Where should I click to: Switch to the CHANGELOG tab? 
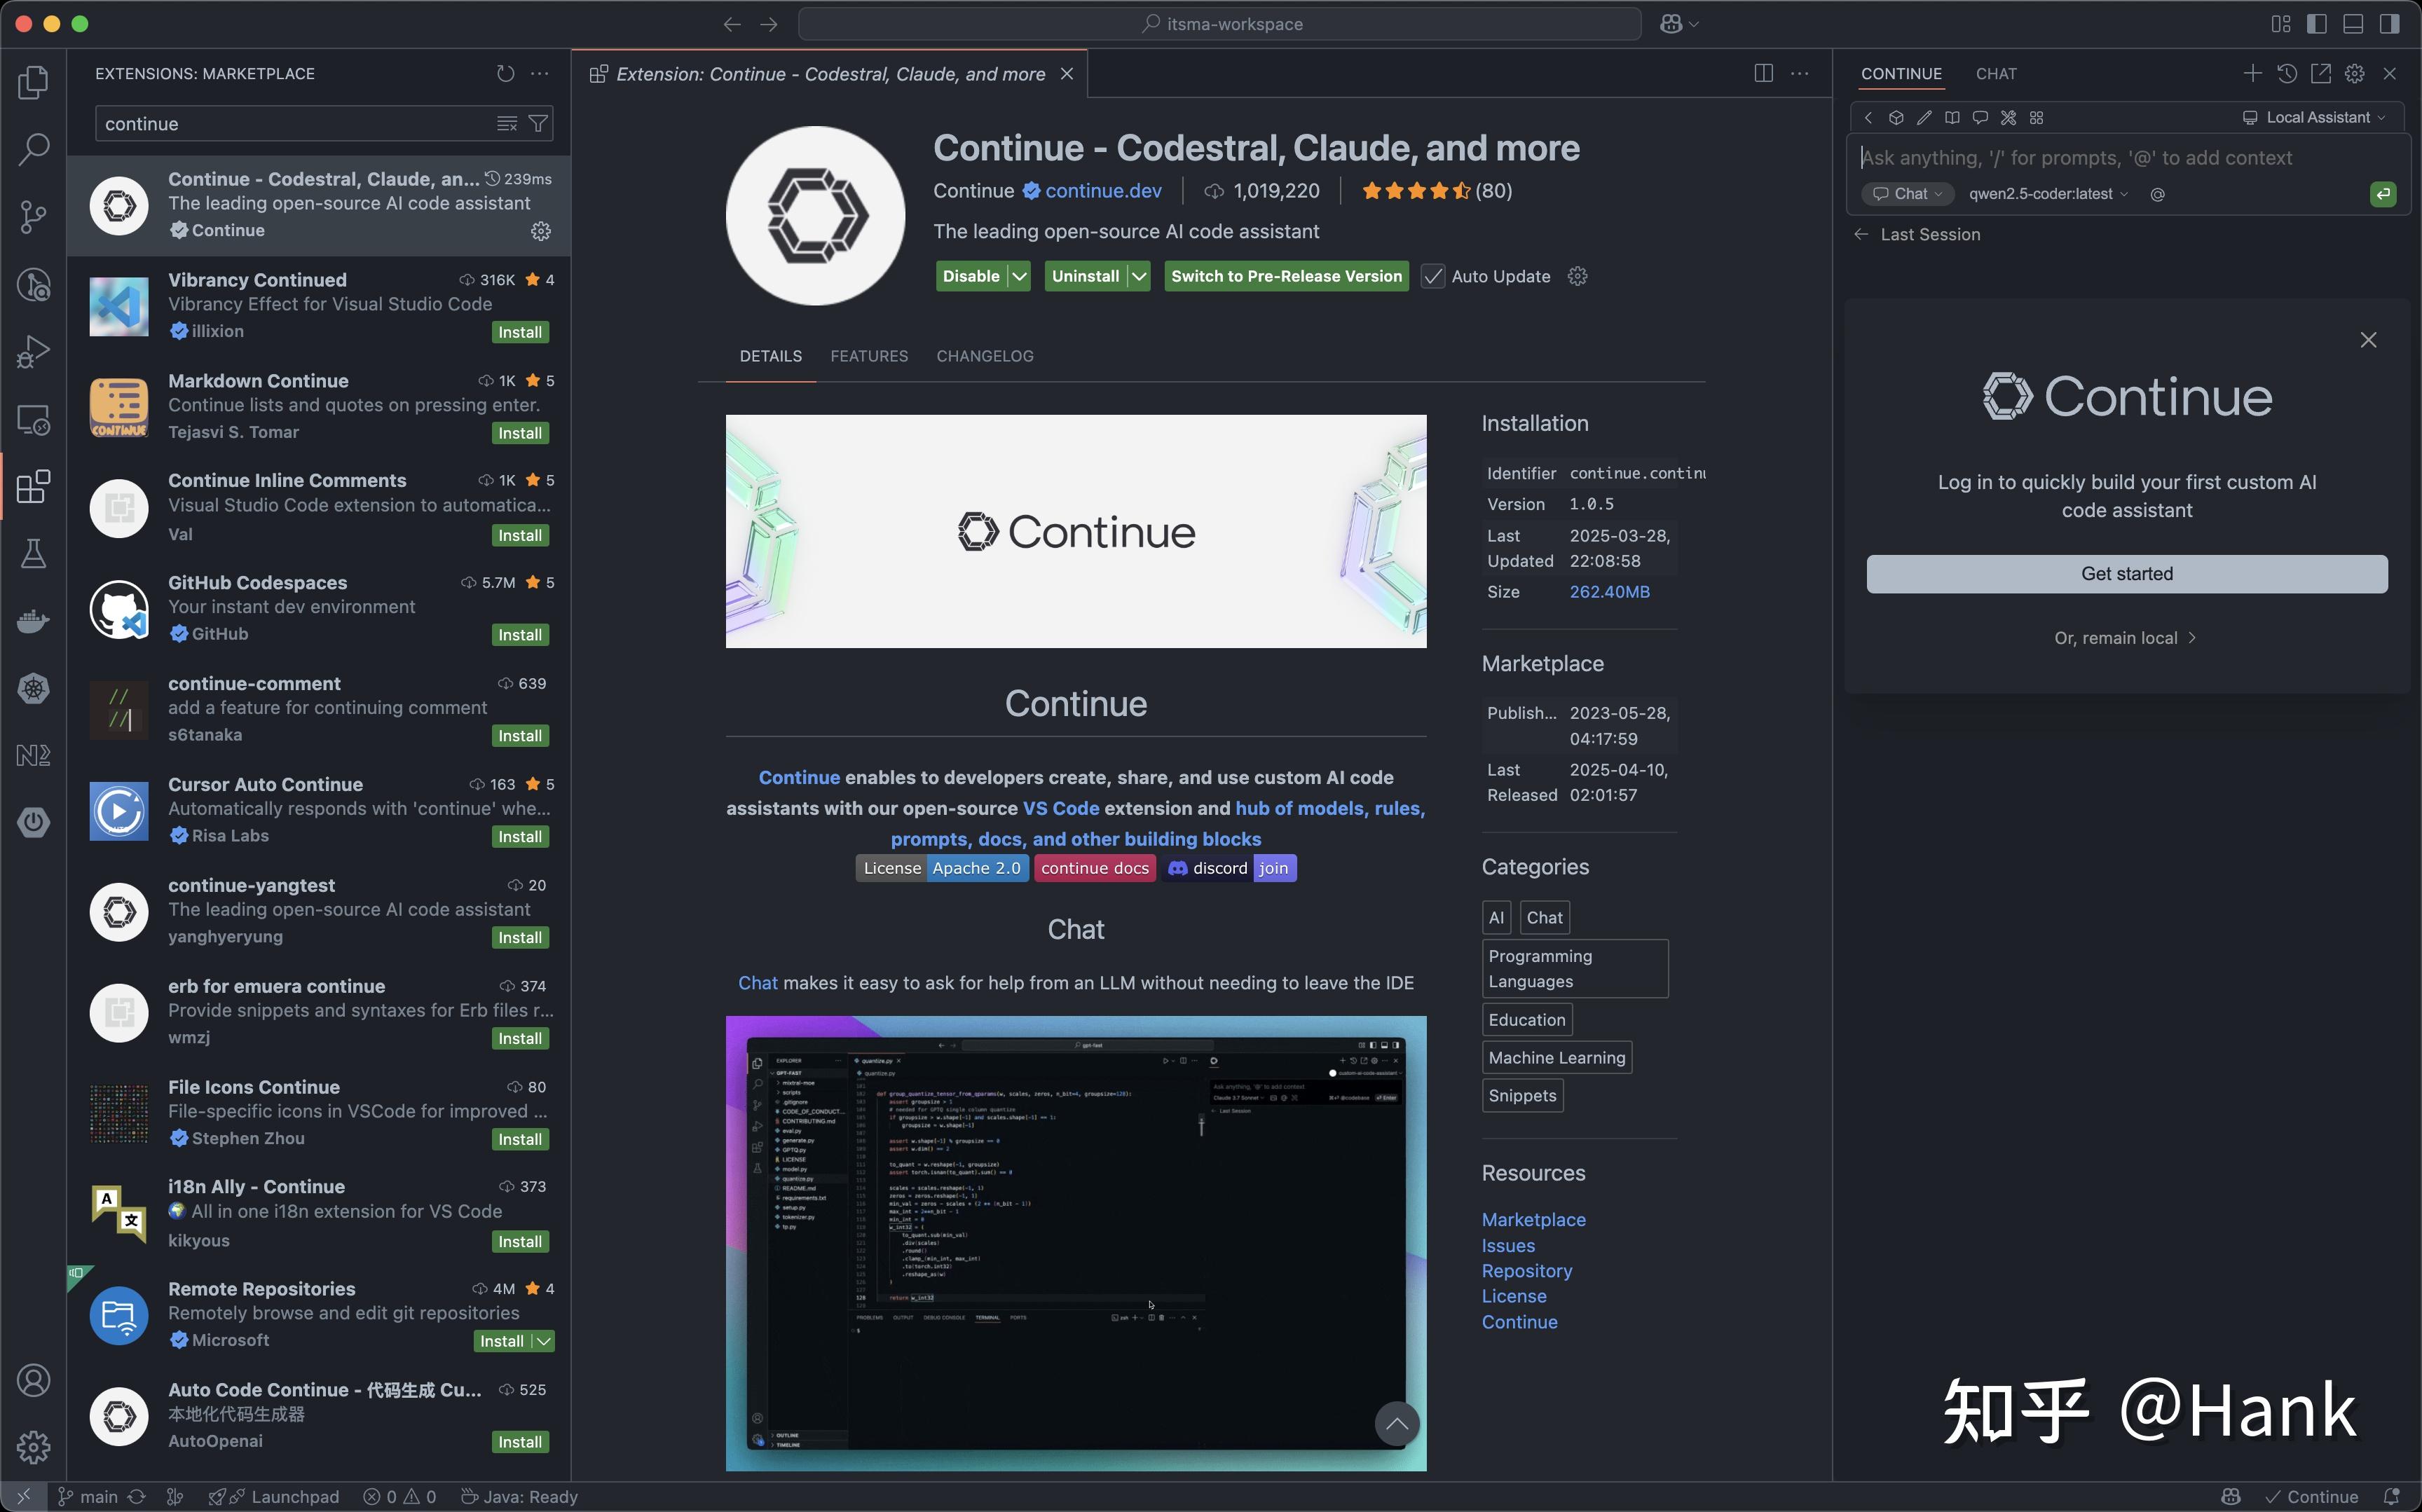[984, 356]
